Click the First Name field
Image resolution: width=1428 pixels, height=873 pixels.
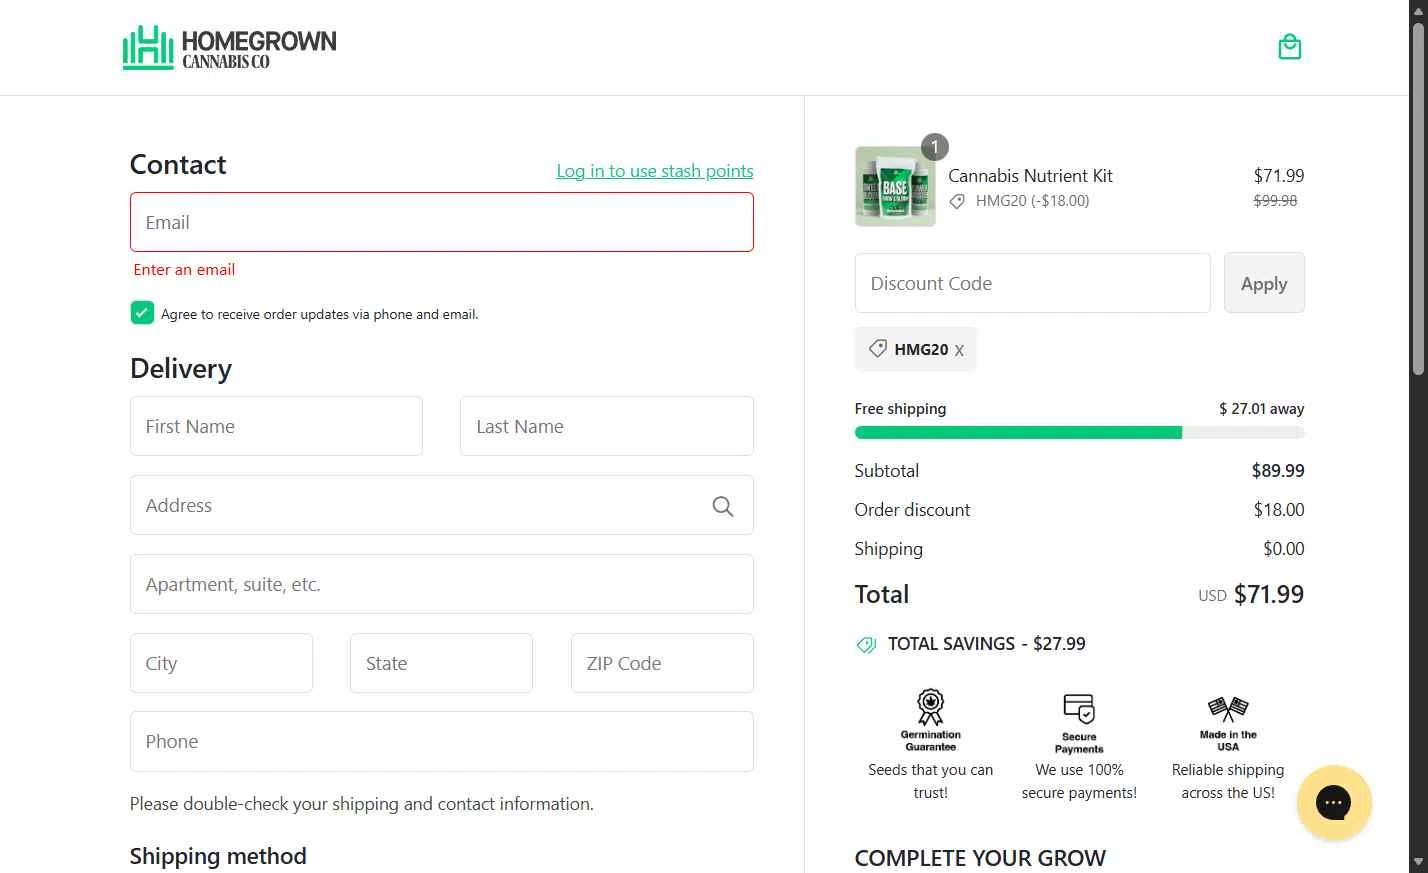click(276, 426)
